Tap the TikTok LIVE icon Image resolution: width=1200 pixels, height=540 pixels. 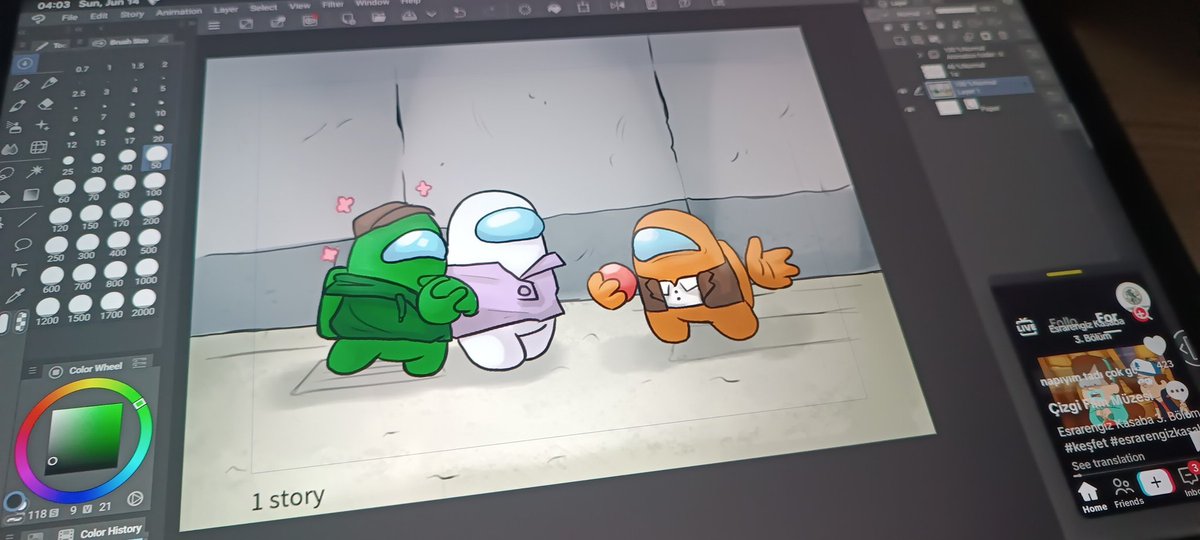point(1025,326)
